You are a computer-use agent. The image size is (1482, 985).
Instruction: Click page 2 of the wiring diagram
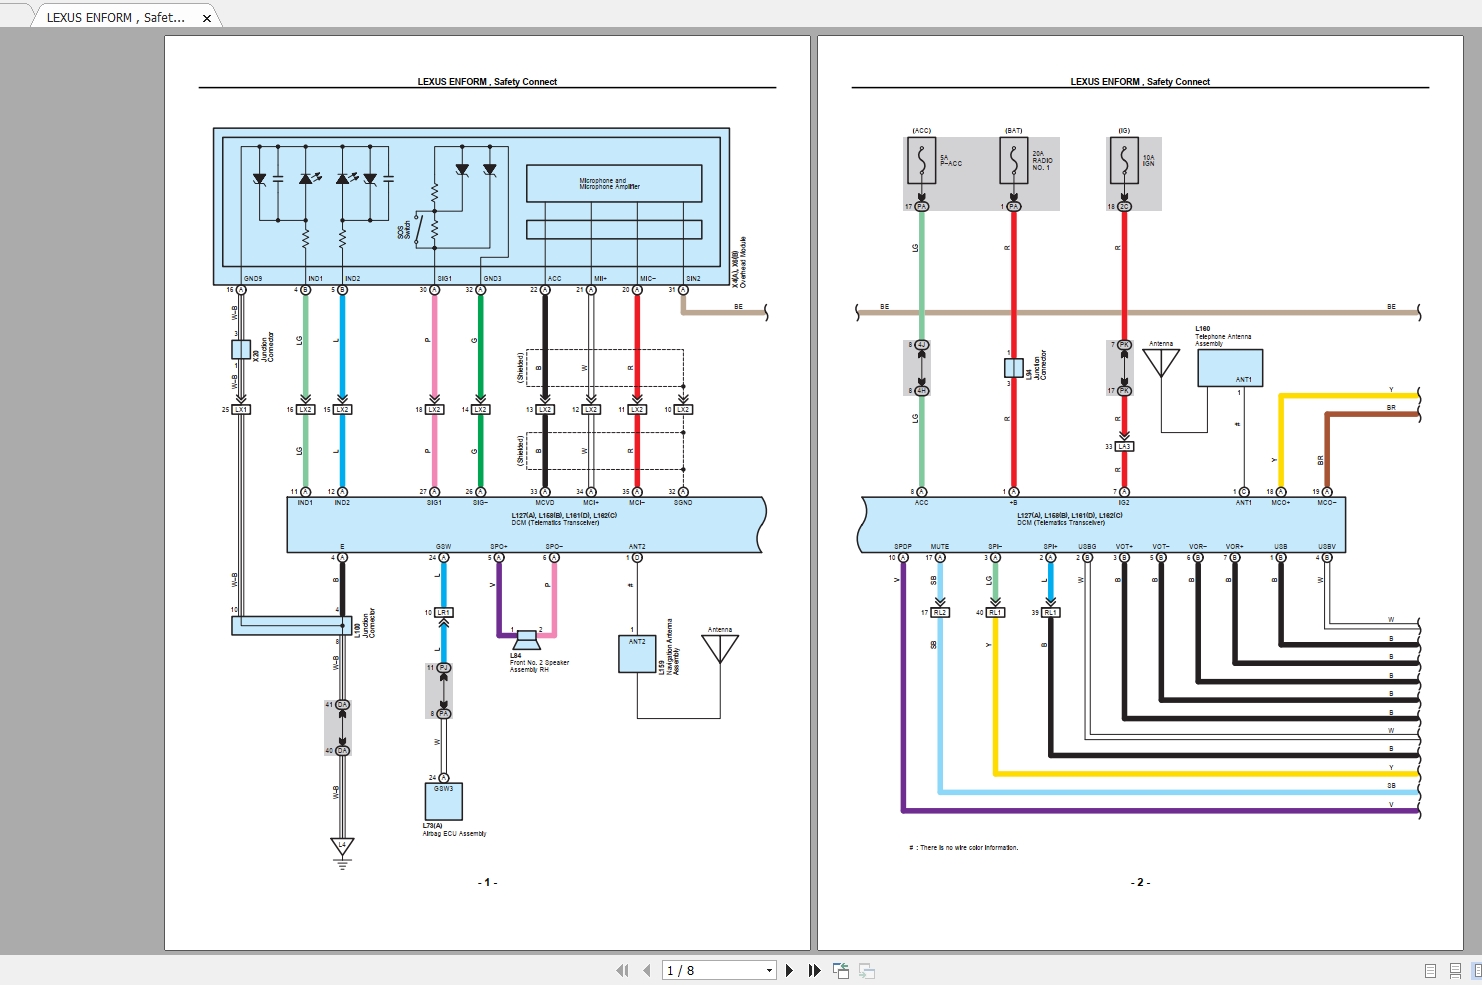click(1140, 490)
